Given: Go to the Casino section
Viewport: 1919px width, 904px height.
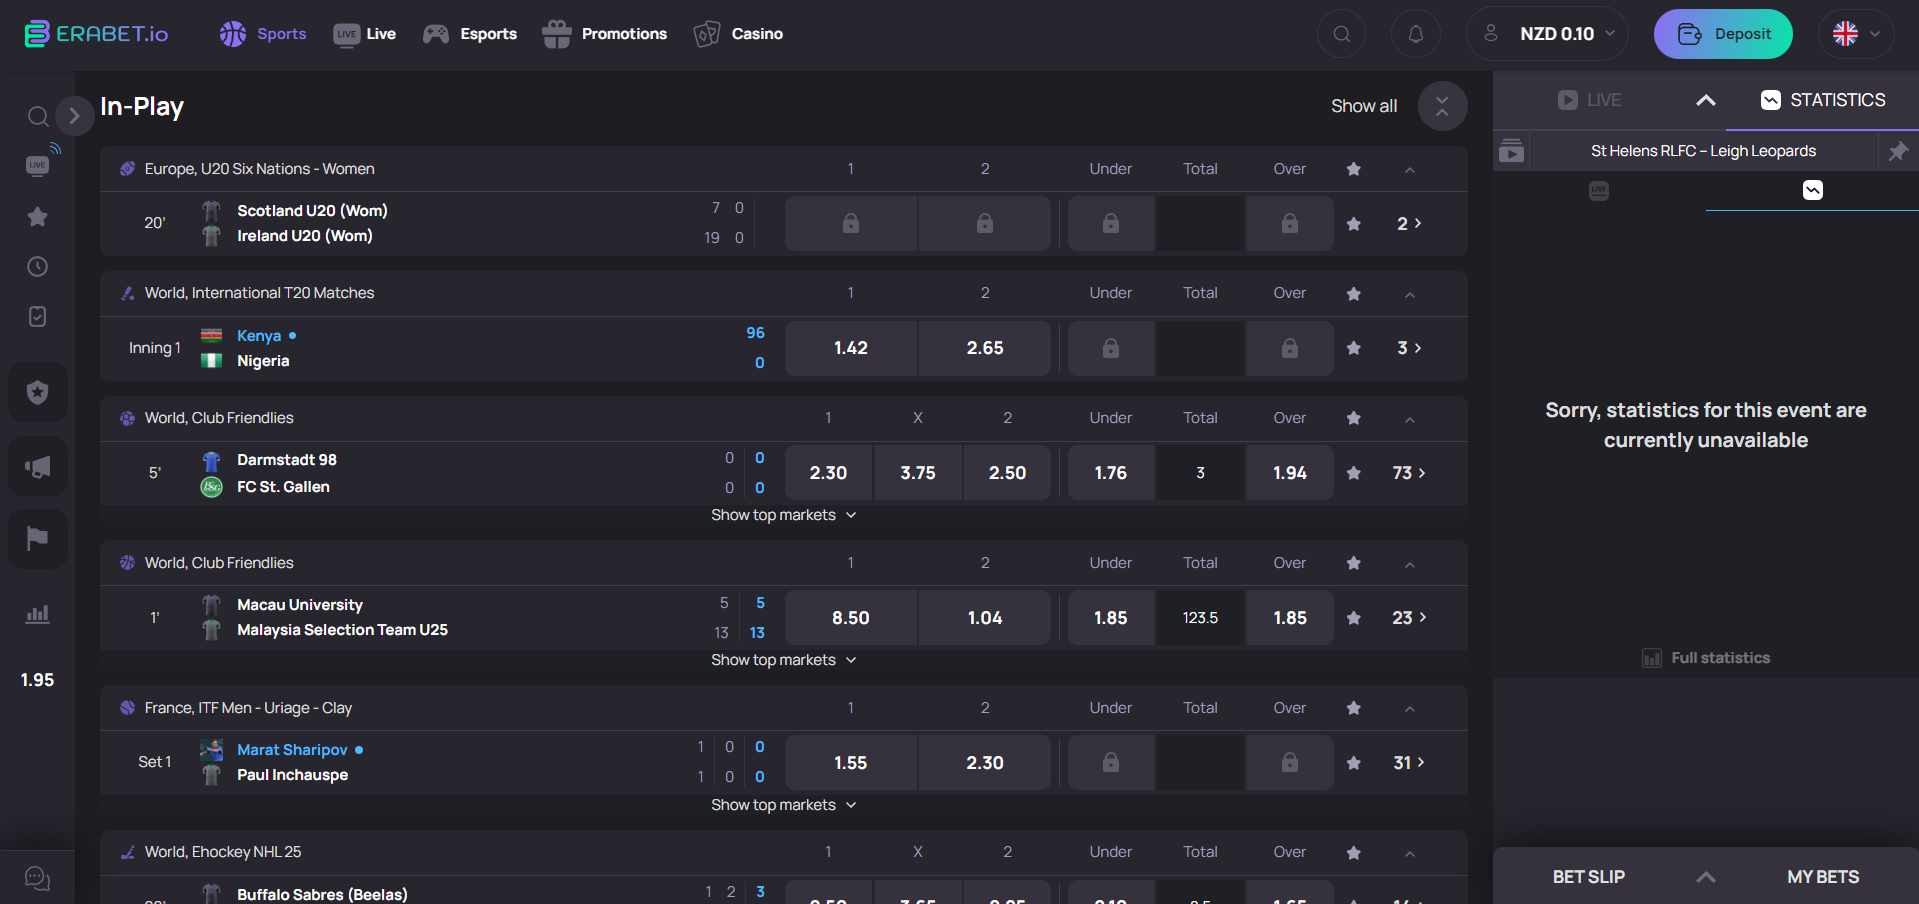Looking at the screenshot, I should (x=738, y=34).
